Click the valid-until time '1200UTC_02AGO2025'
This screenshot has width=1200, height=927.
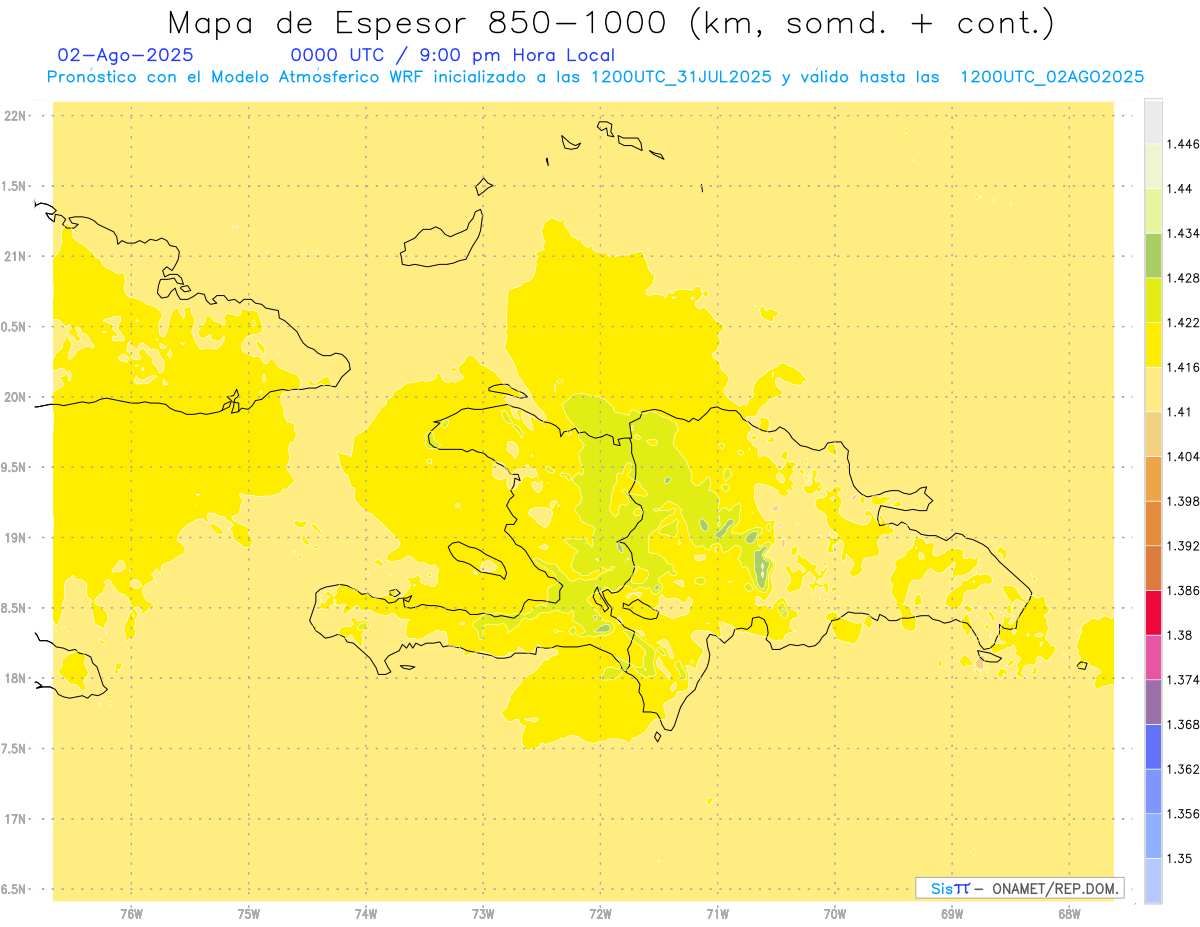click(1052, 77)
